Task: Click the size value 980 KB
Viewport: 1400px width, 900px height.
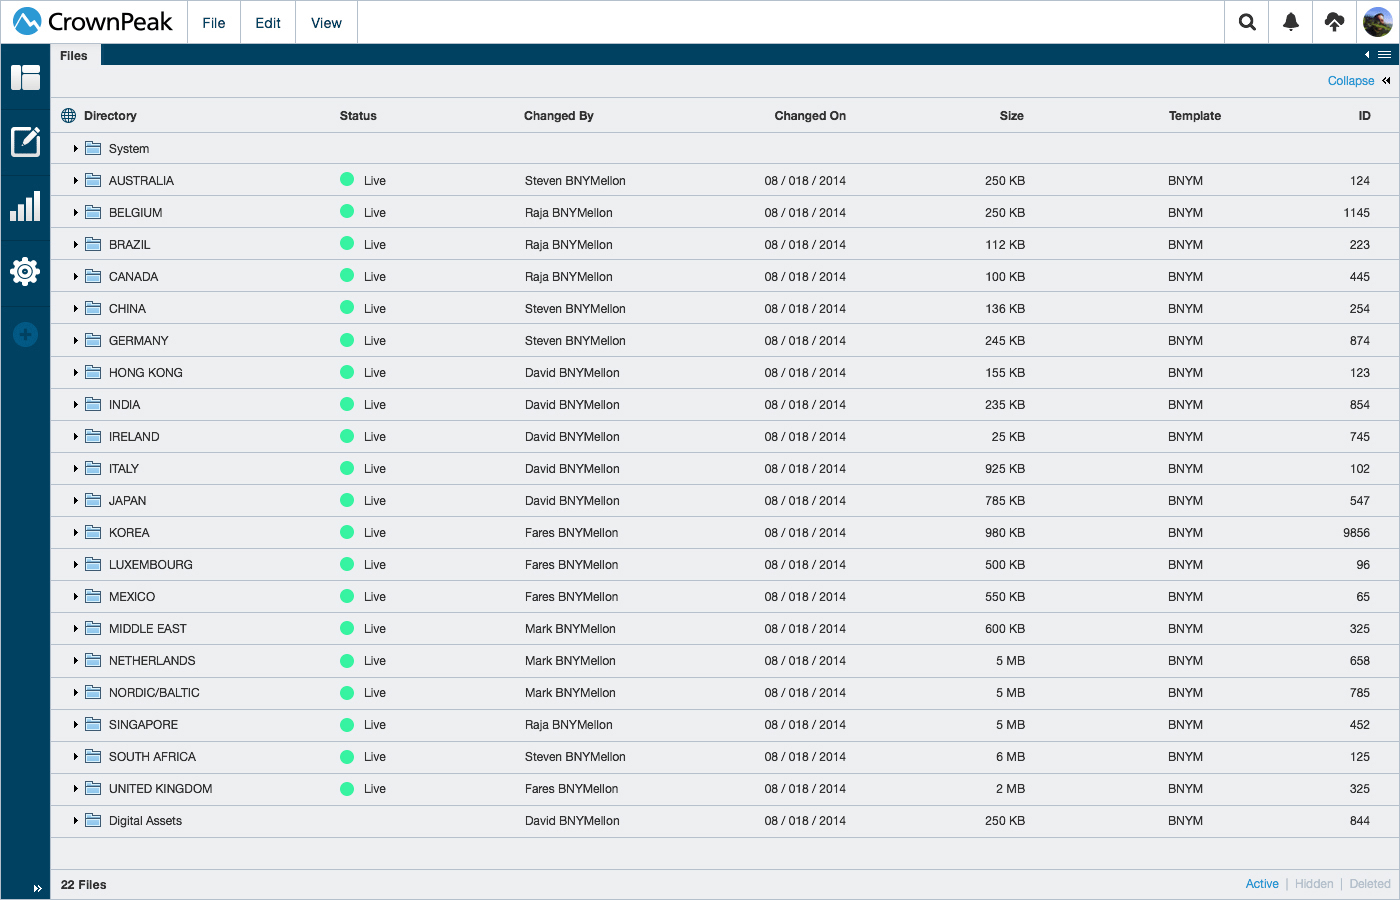Action: [x=1005, y=533]
